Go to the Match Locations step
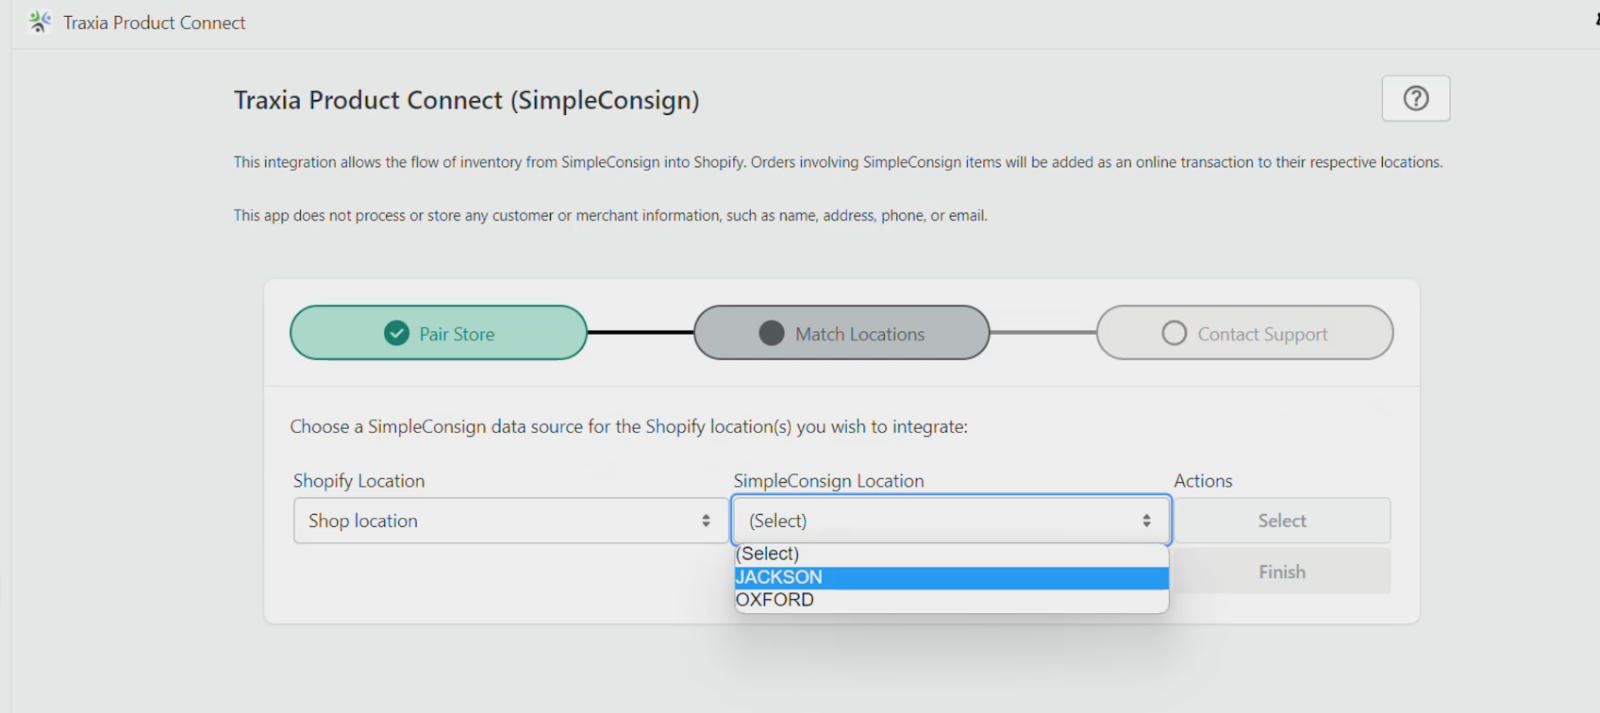This screenshot has height=713, width=1600. point(841,333)
